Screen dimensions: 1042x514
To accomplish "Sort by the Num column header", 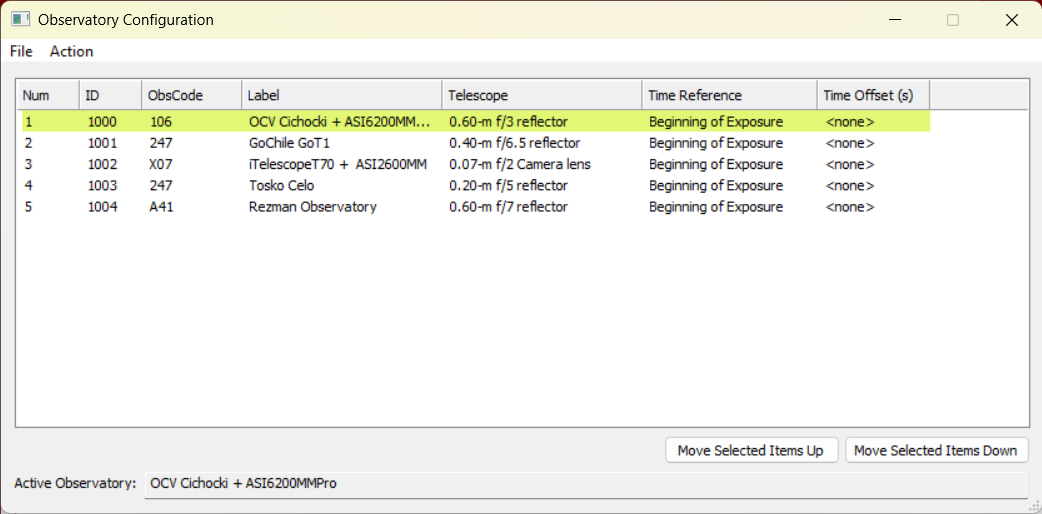I will tap(49, 95).
